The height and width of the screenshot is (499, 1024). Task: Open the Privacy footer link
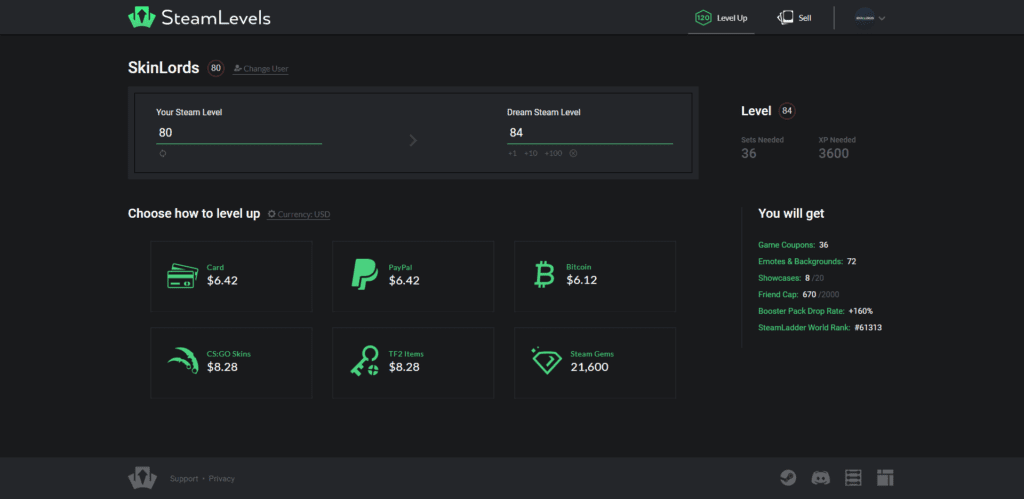tap(222, 479)
